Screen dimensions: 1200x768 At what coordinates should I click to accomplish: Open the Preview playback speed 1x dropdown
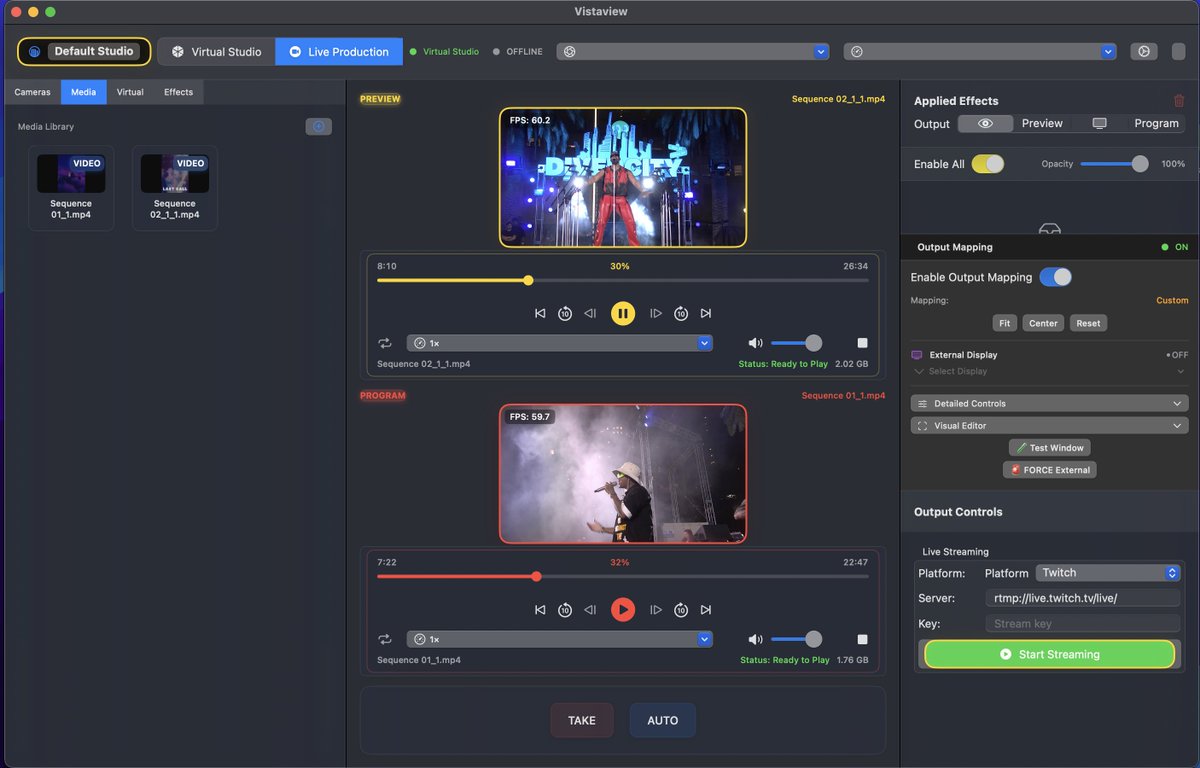[560, 343]
